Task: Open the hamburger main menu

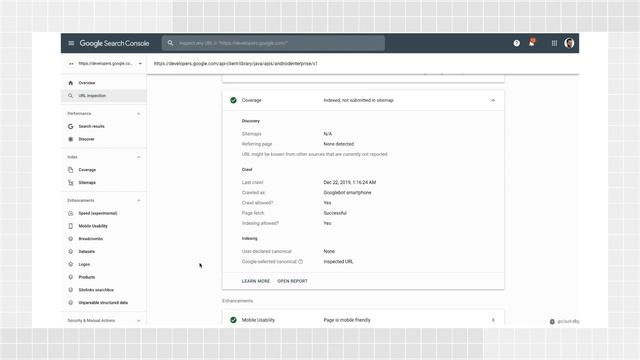Action: pos(71,43)
